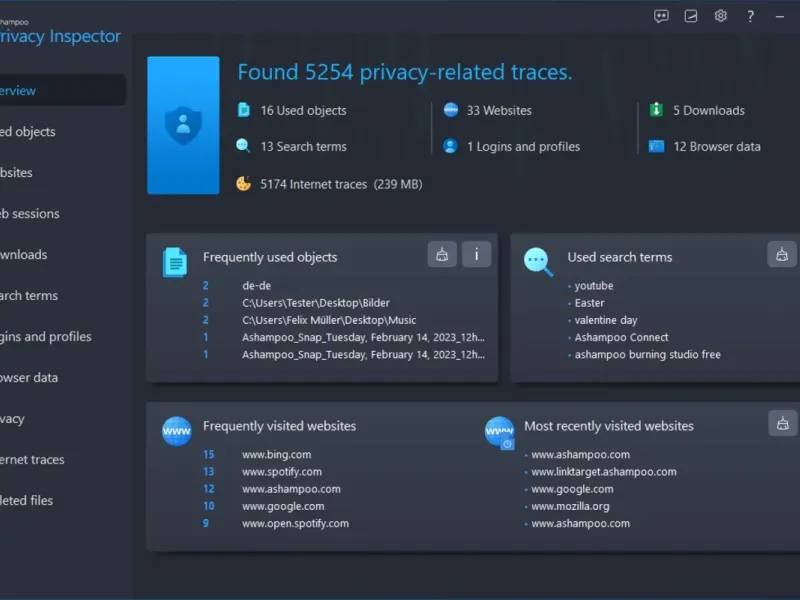Select the de-de object entry
This screenshot has width=800, height=600.
tap(257, 286)
